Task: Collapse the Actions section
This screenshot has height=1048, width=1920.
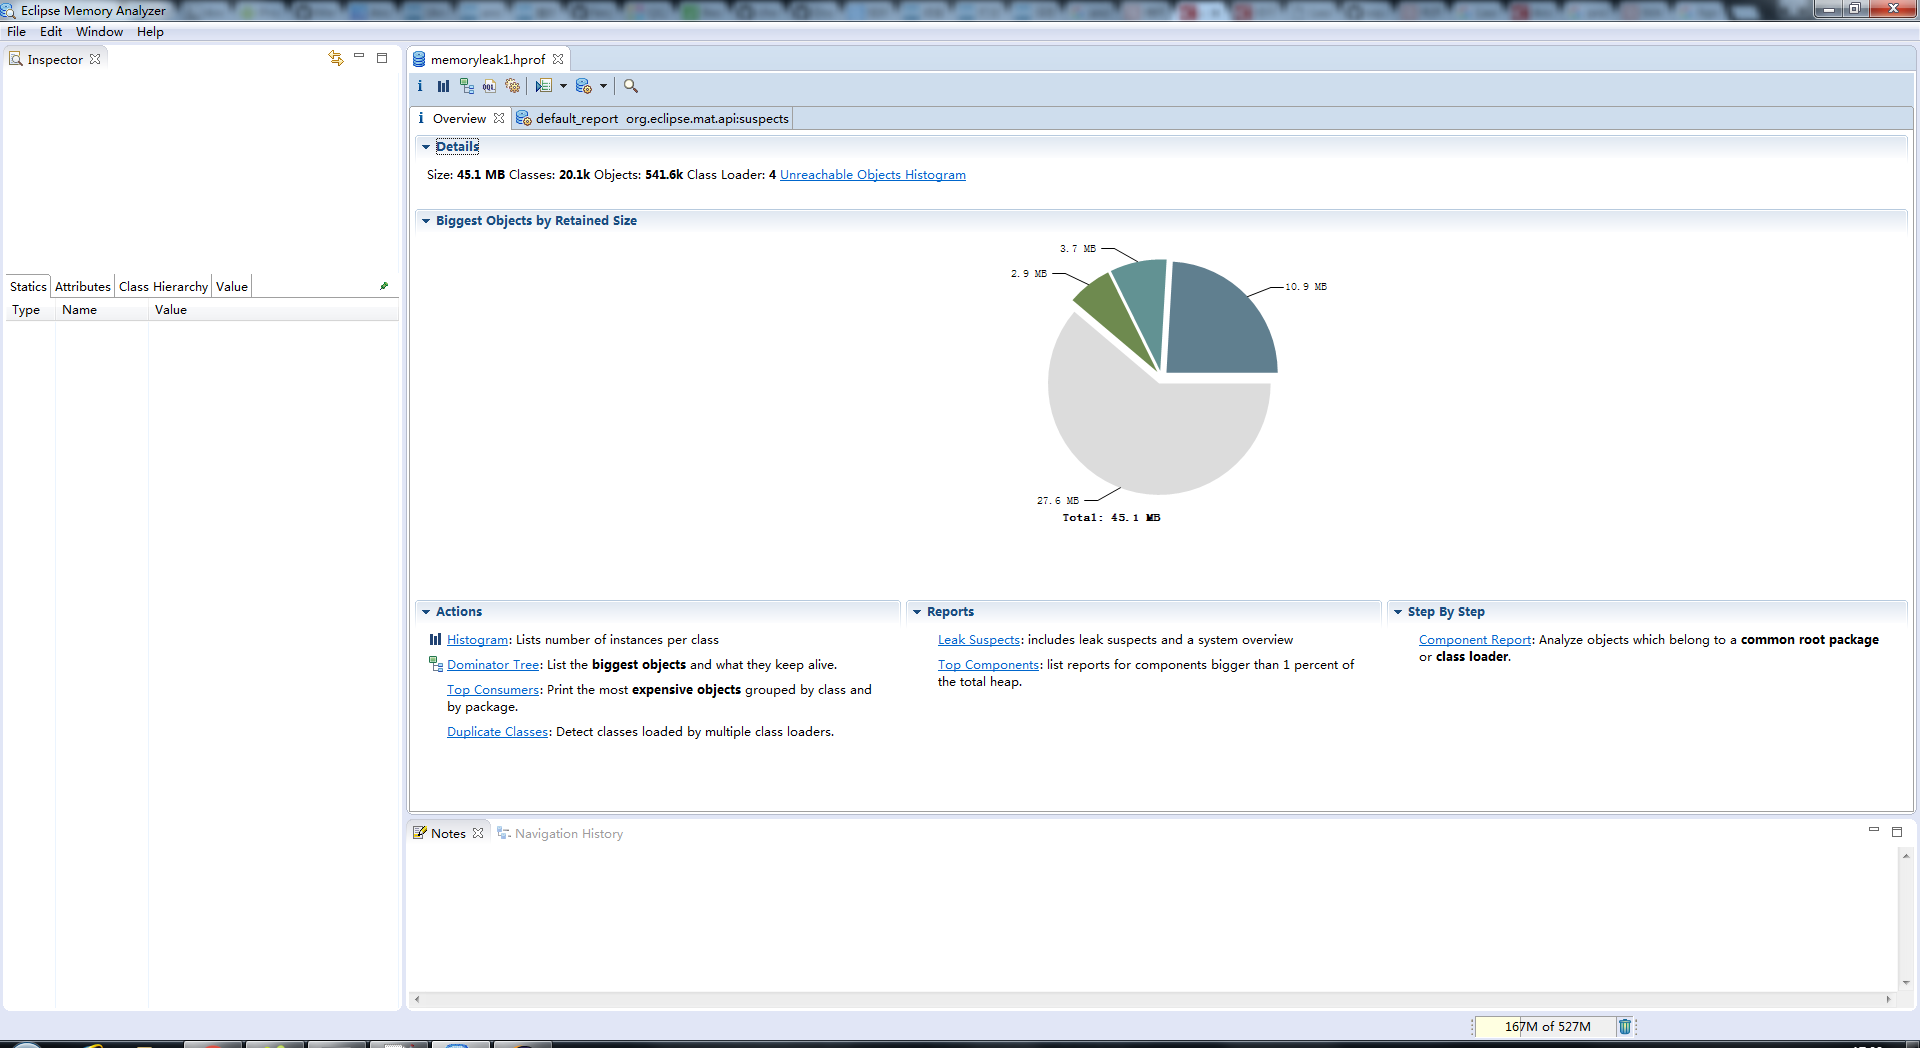Action: [x=426, y=612]
